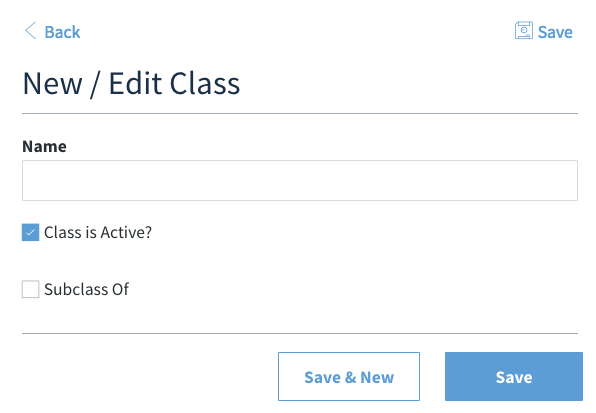Click the word 'Edit' in the heading
This screenshot has width=596, height=413.
[x=136, y=84]
